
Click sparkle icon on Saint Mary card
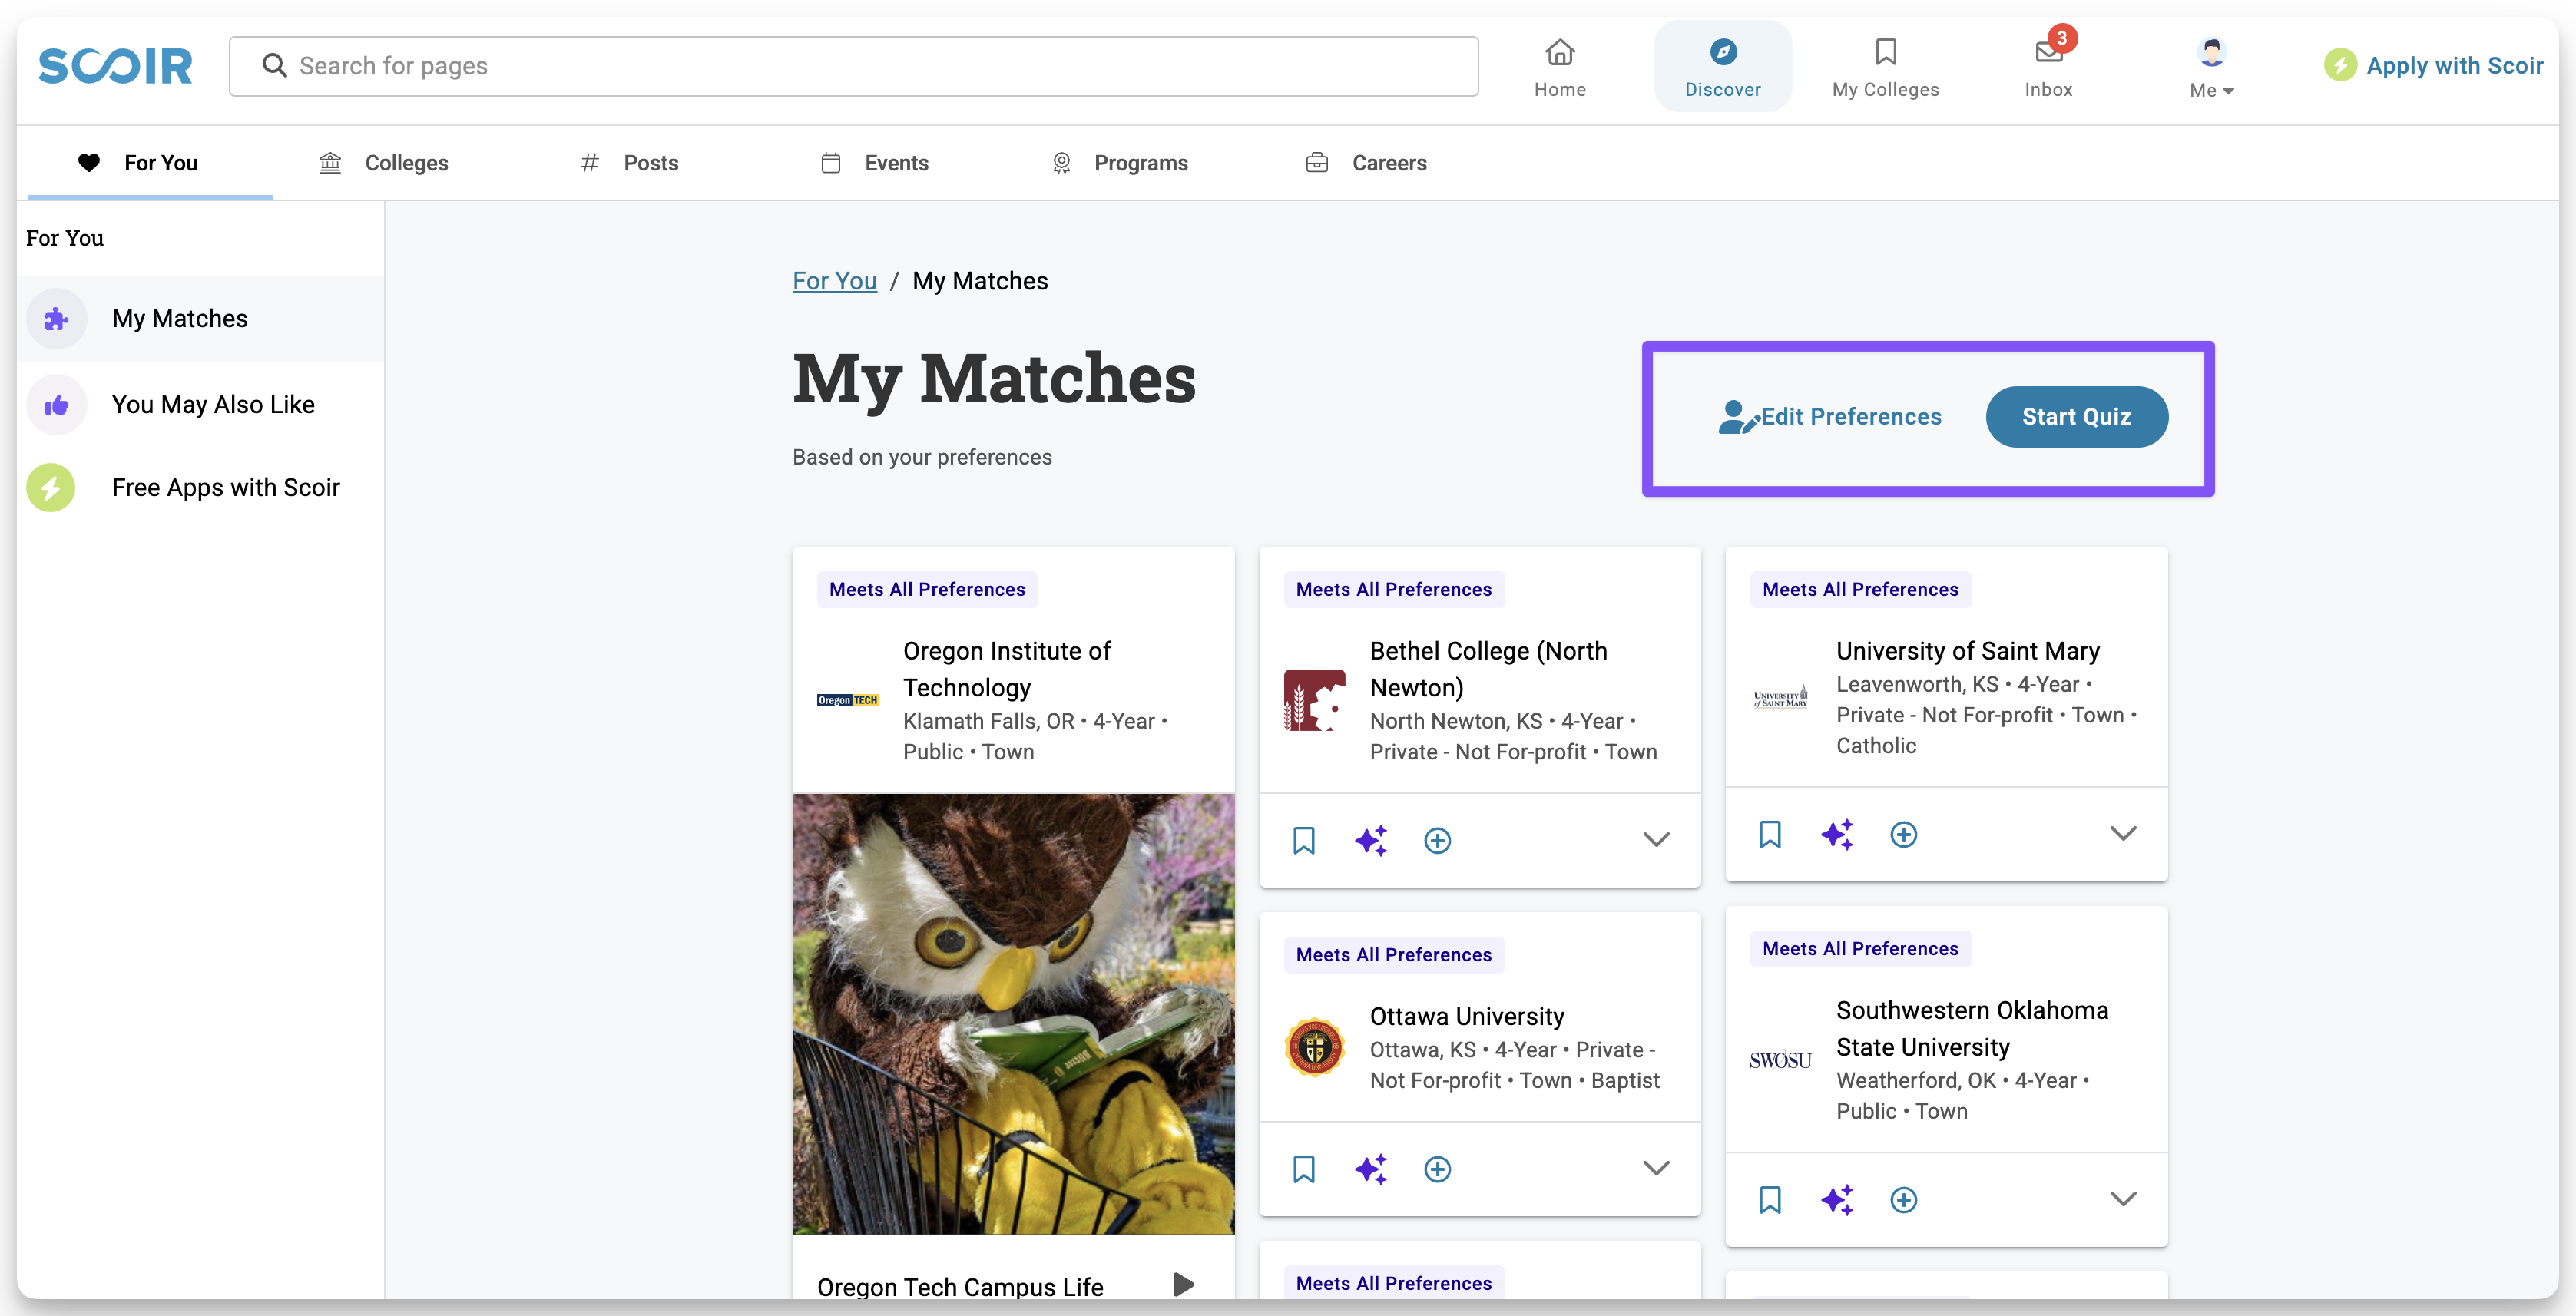[1836, 834]
